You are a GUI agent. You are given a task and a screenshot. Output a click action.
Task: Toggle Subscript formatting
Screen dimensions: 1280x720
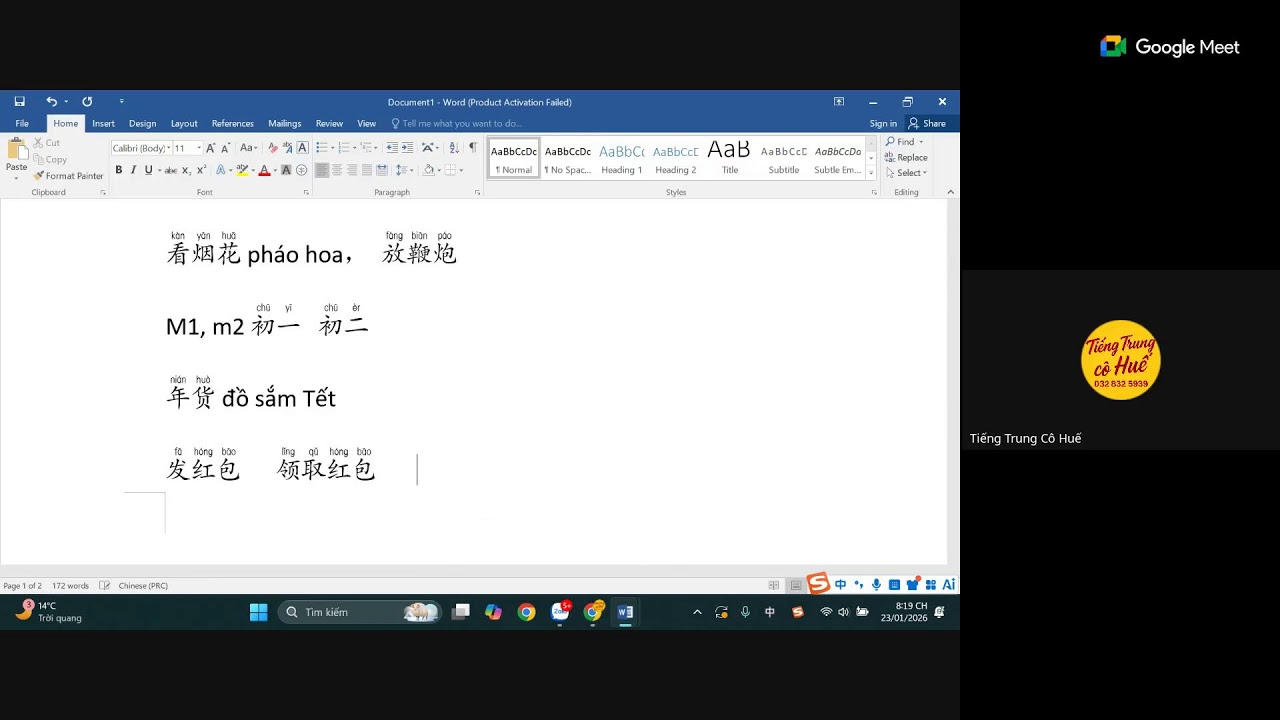[187, 170]
